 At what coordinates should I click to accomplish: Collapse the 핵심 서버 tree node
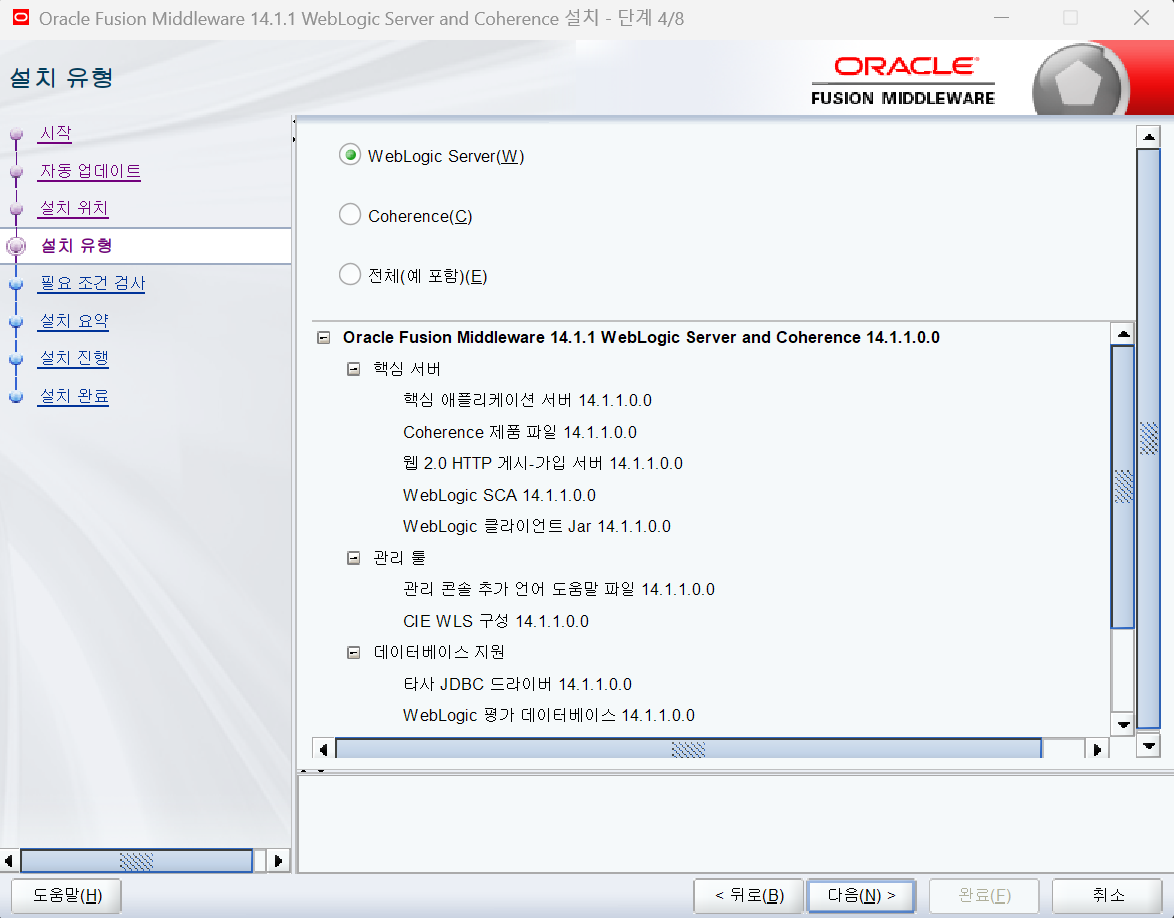(353, 369)
